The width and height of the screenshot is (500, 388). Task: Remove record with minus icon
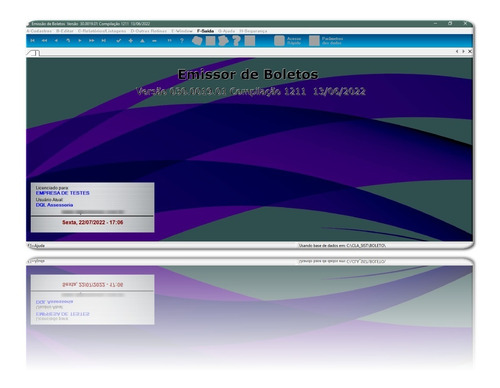tap(154, 41)
